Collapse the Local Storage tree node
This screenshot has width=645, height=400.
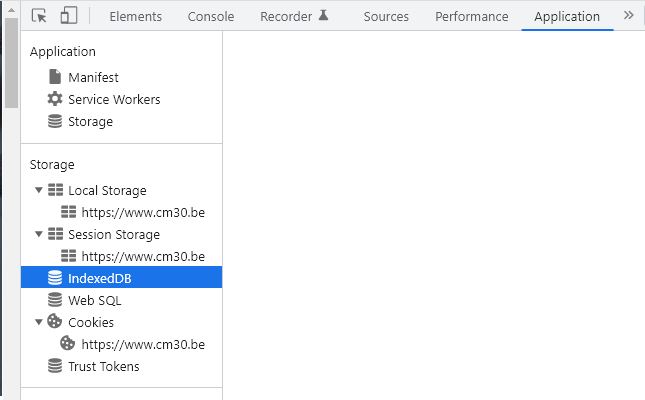coord(39,190)
